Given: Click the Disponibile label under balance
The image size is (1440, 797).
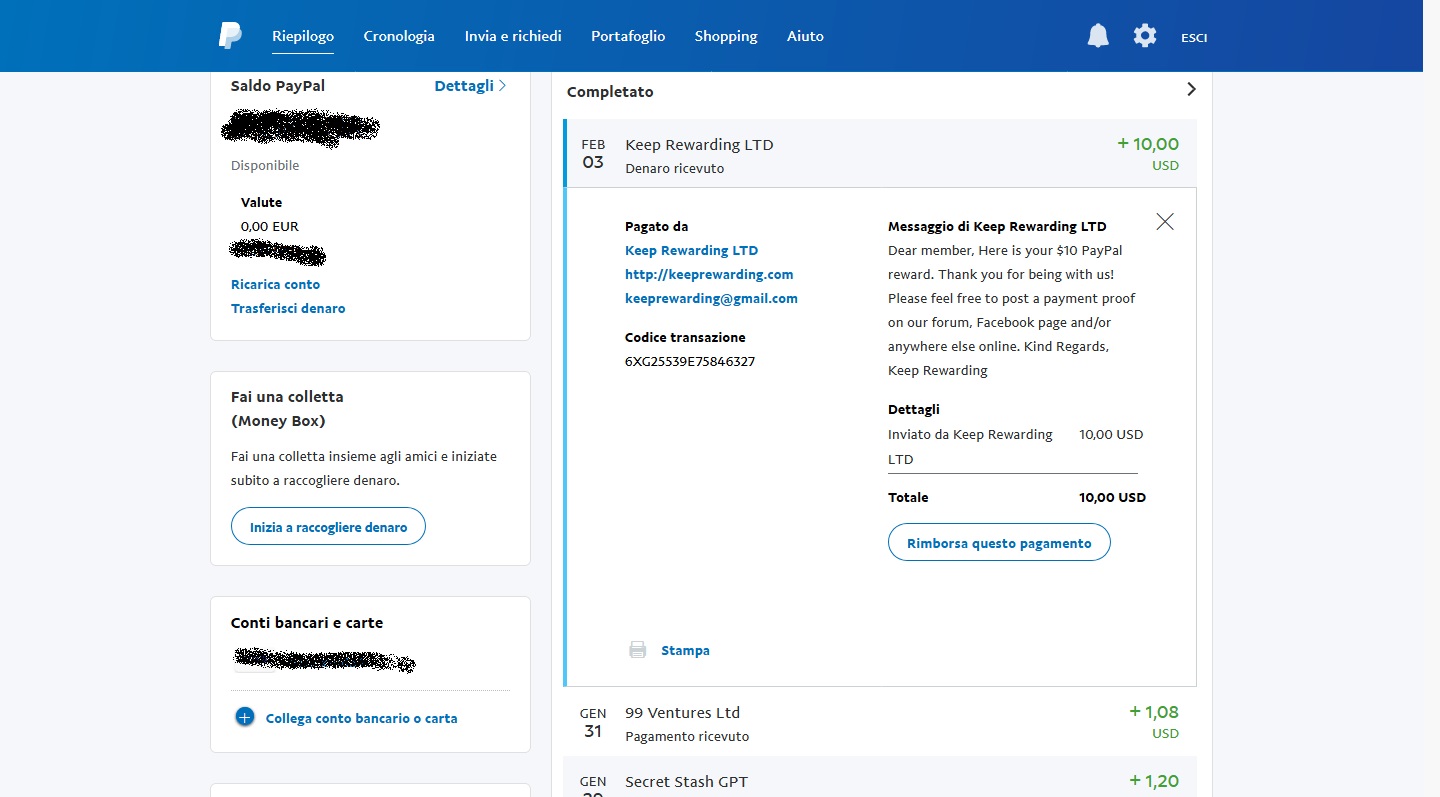Looking at the screenshot, I should click(x=265, y=165).
